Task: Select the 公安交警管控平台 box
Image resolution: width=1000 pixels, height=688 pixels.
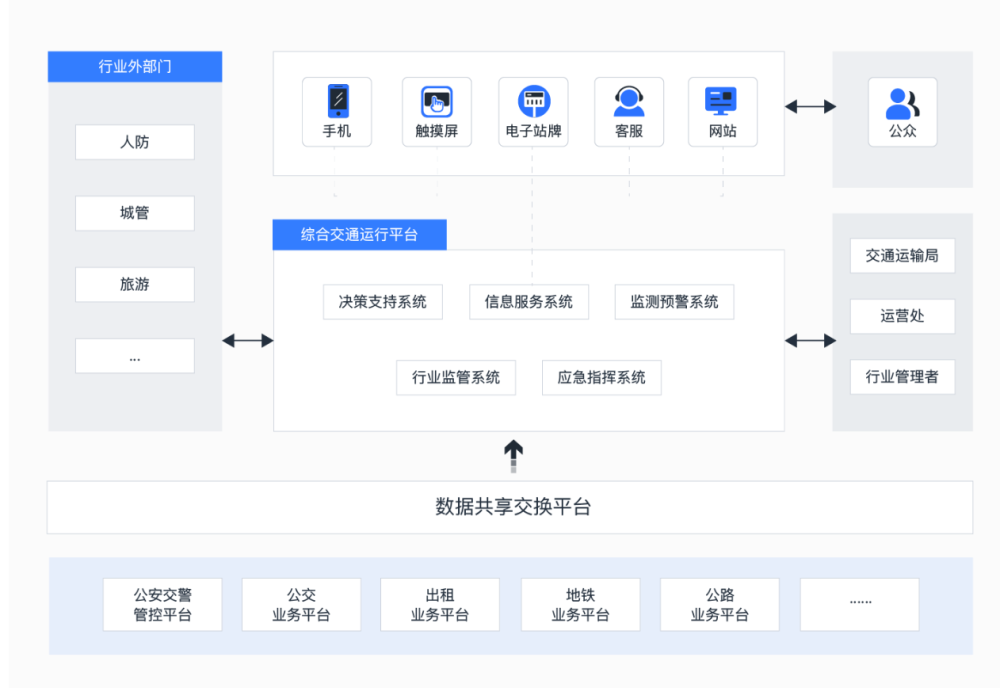Action: pyautogui.click(x=163, y=604)
